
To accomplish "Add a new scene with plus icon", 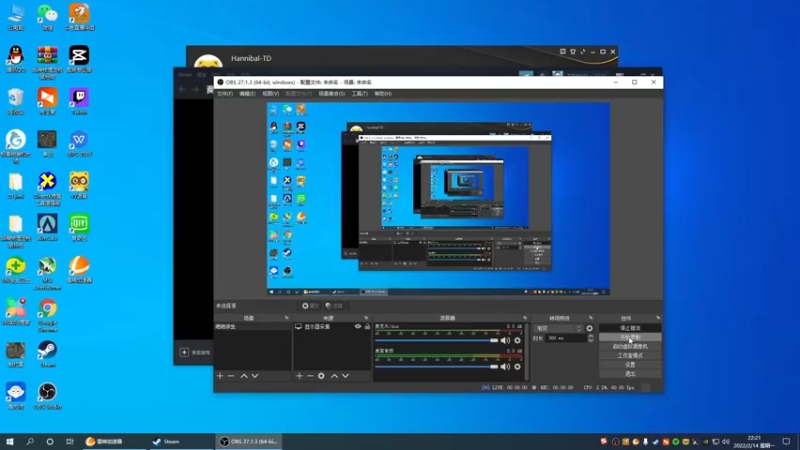I will coord(220,376).
